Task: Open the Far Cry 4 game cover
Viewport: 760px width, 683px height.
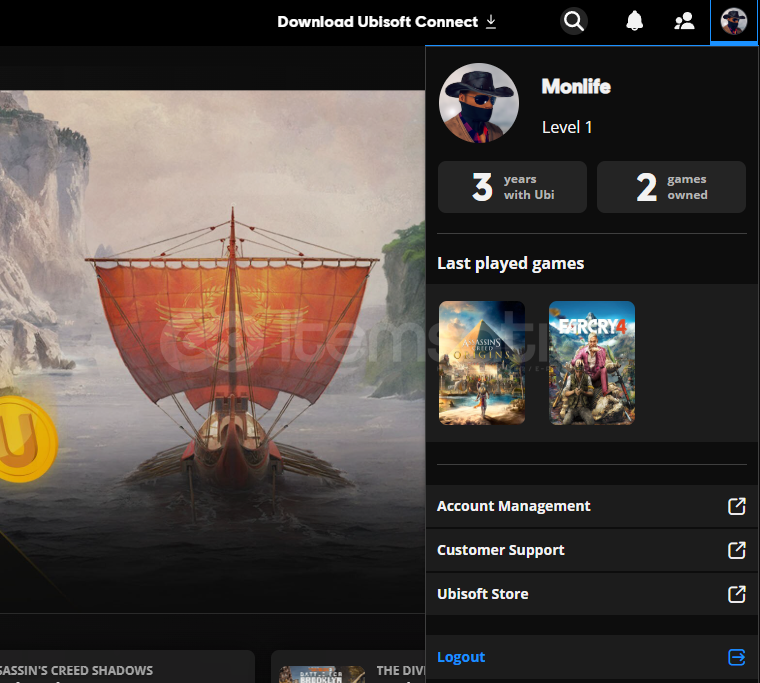Action: (592, 363)
